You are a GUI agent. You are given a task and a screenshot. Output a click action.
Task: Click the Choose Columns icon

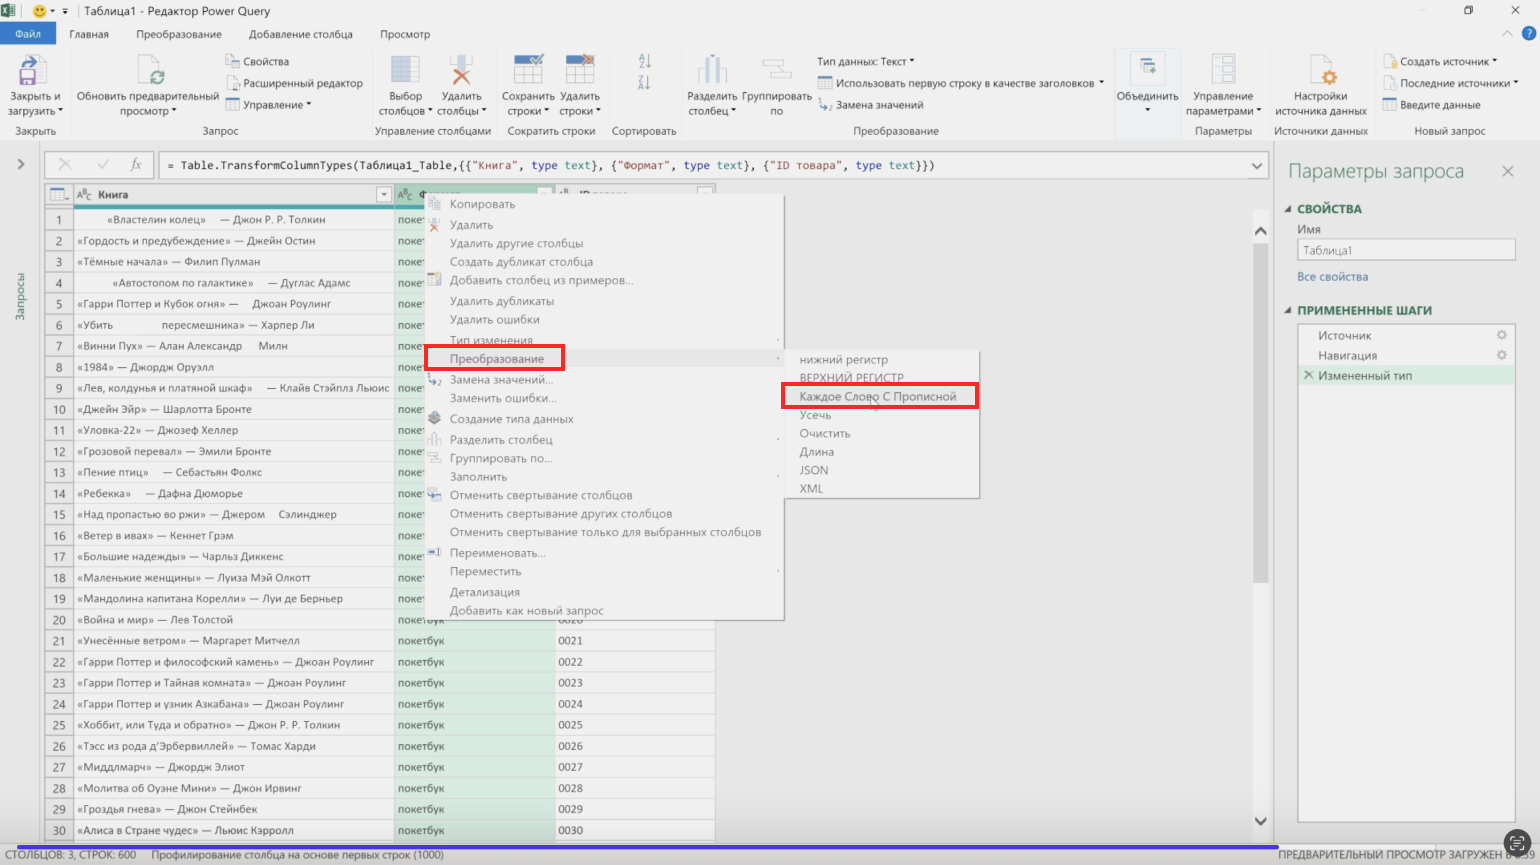[405, 71]
